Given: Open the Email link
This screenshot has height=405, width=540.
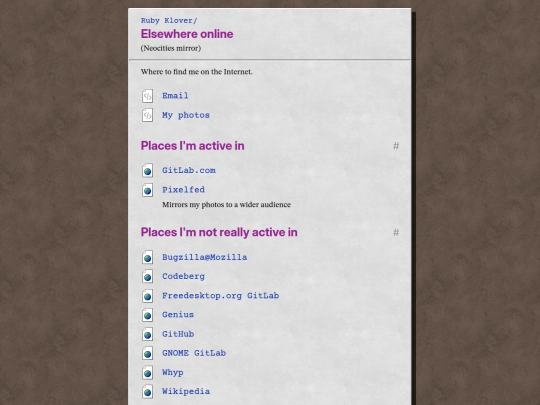Looking at the screenshot, I should click(x=175, y=95).
